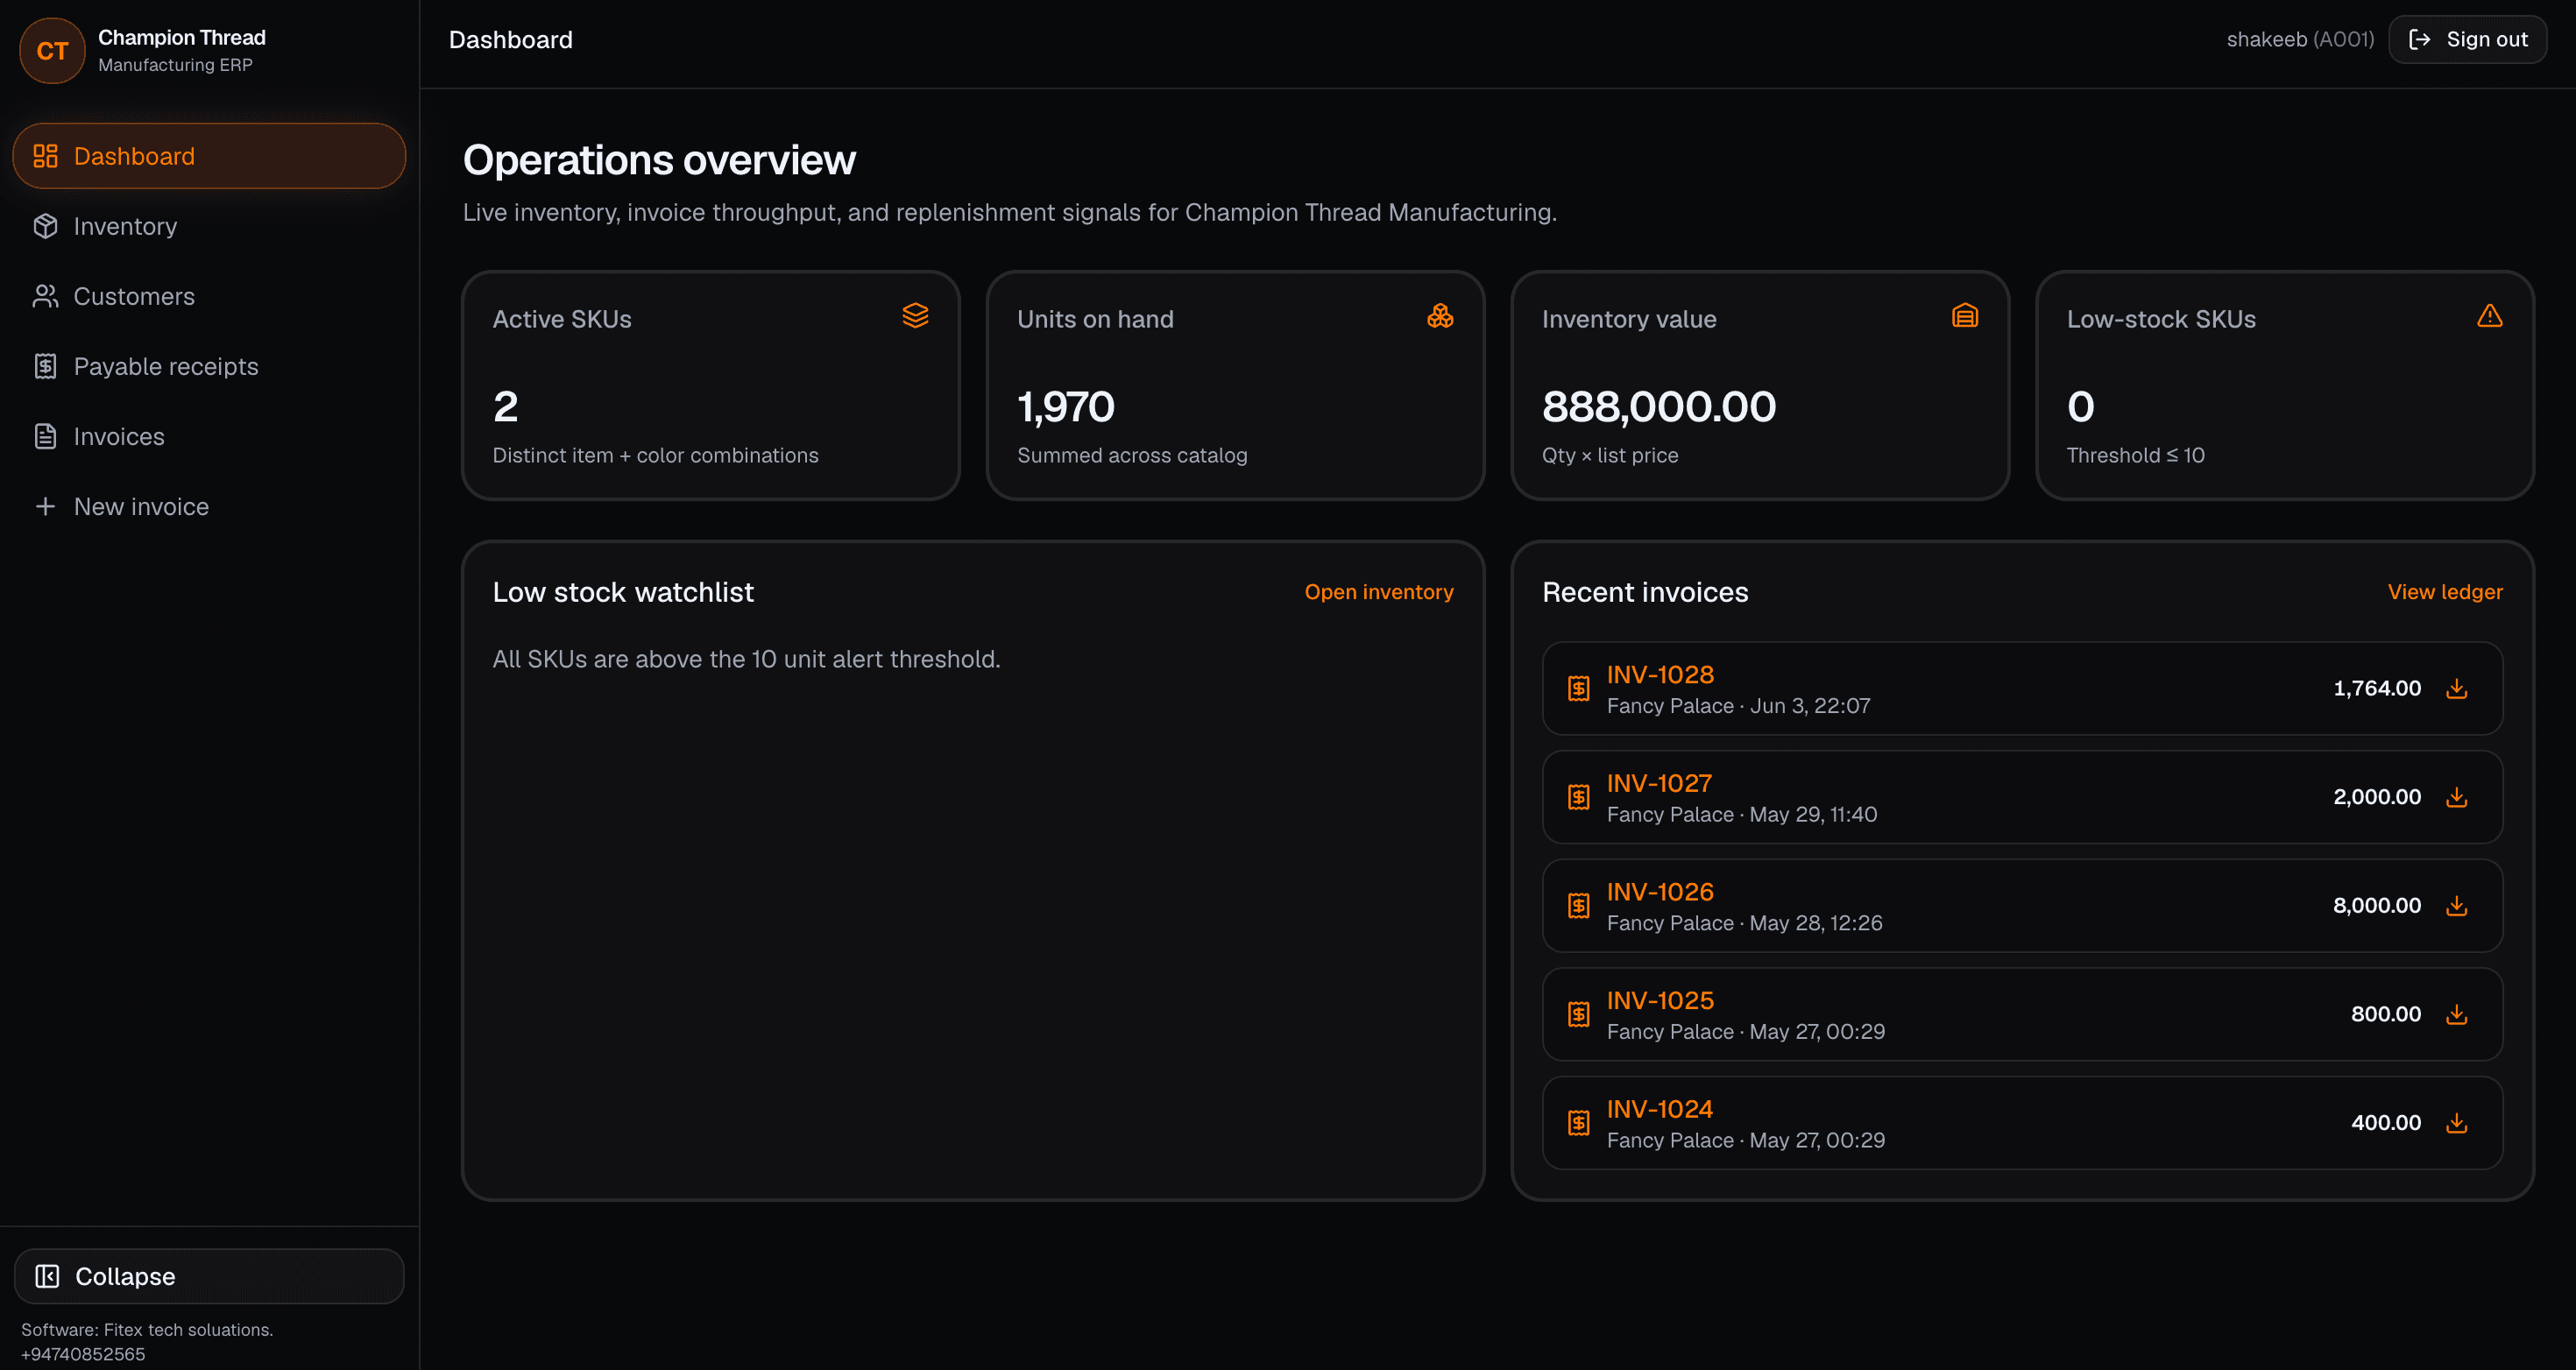Click the plus icon beside New invoice
The image size is (2576, 1370).
tap(45, 506)
